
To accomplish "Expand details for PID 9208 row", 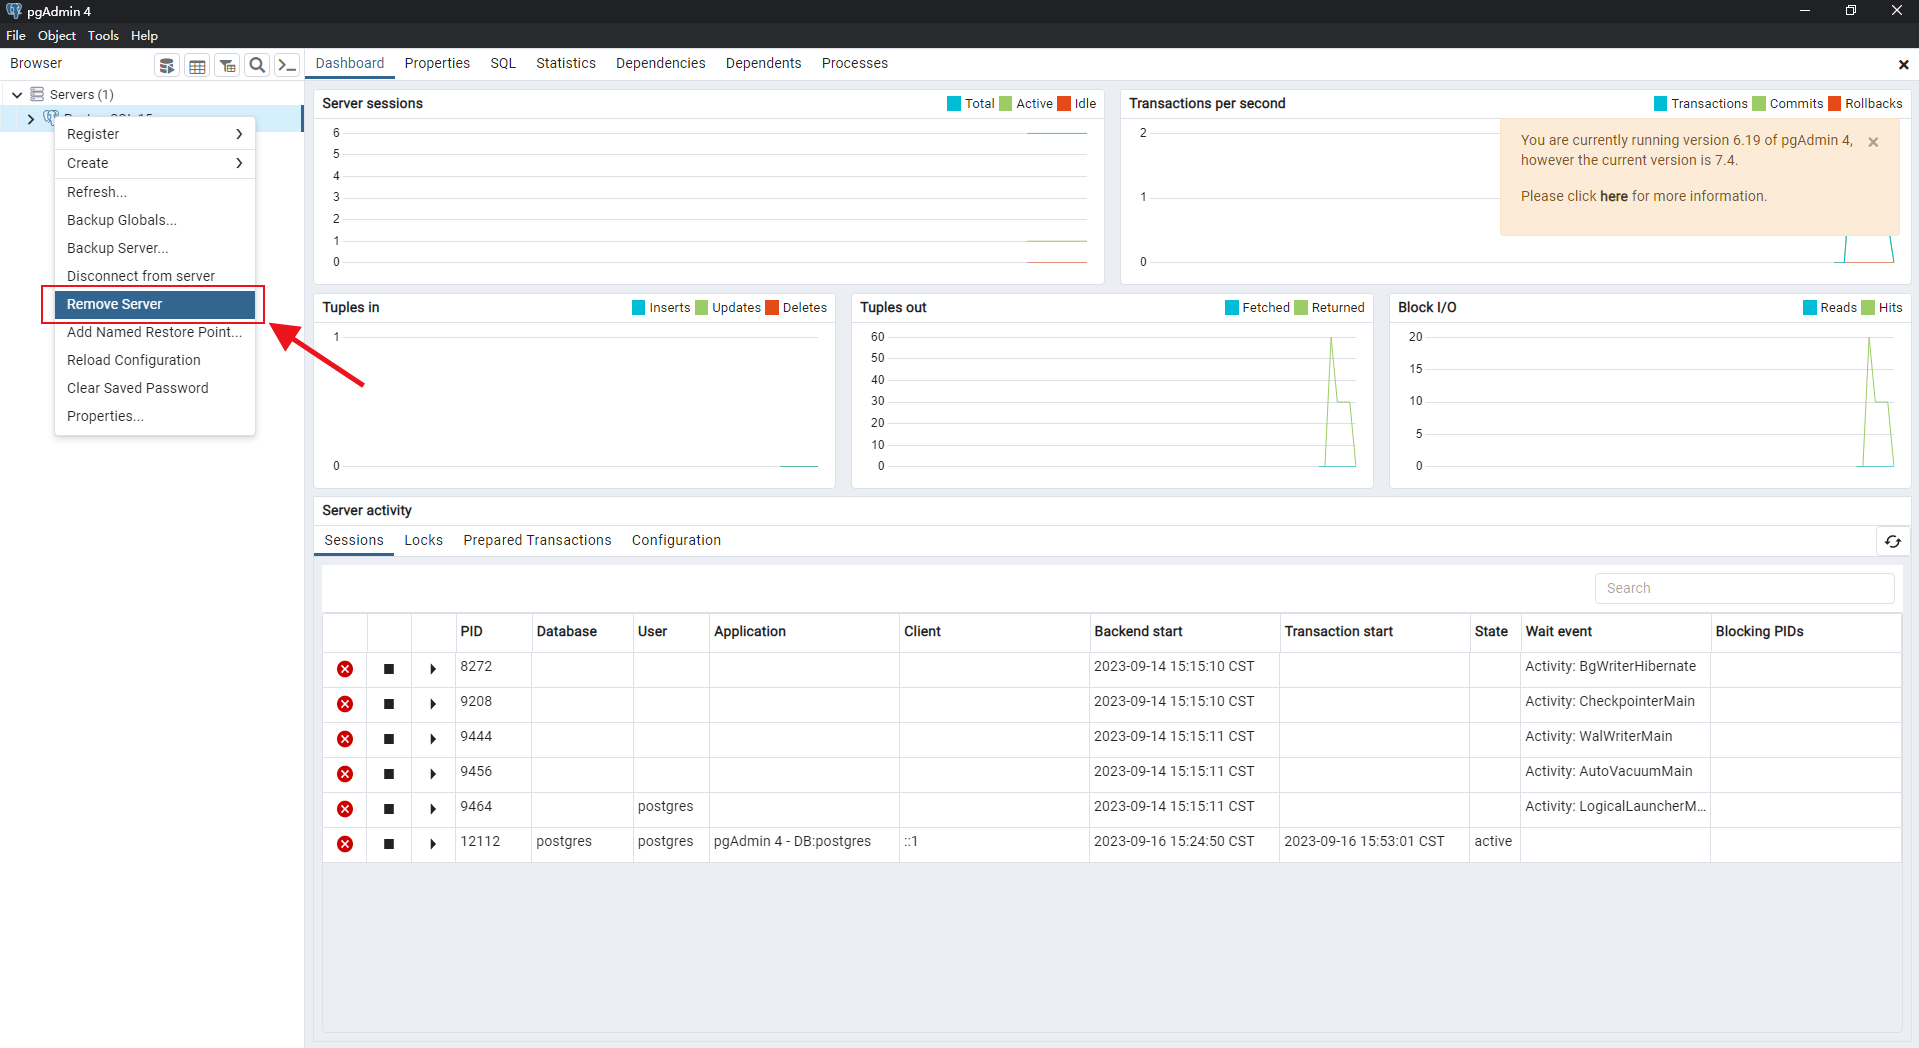I will [433, 704].
